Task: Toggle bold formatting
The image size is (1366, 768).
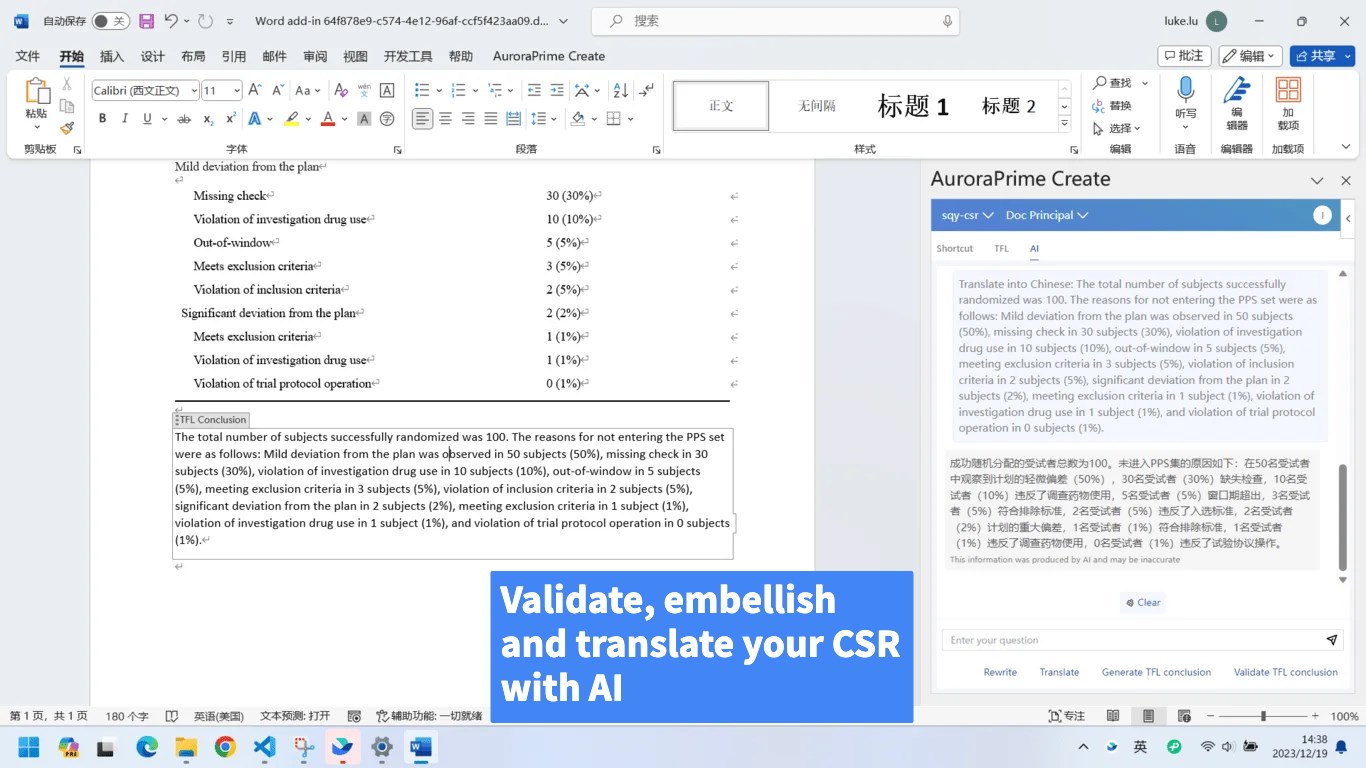Action: (102, 119)
